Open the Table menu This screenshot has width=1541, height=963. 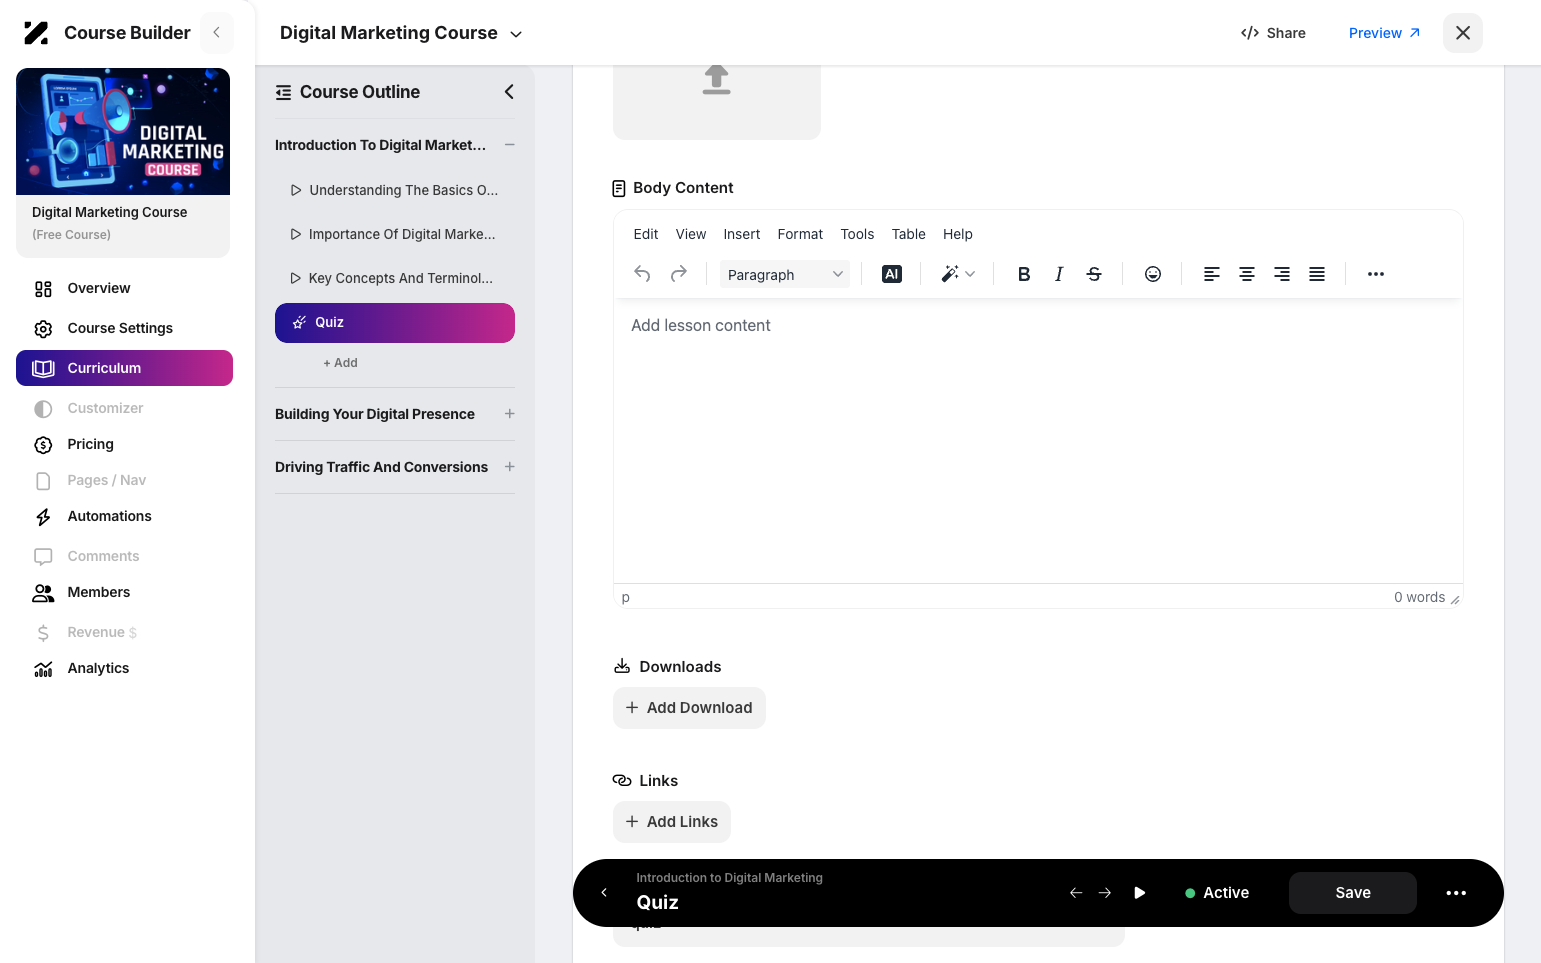tap(909, 234)
